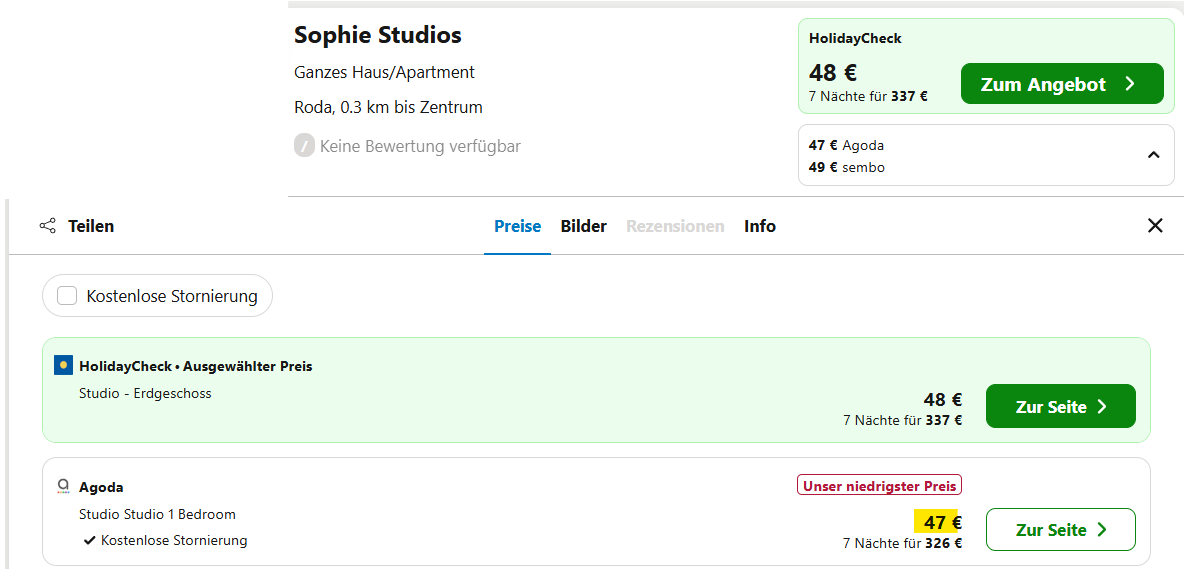This screenshot has height=569, width=1184.
Task: Open HolidayCheck offer via Zur Seite
Action: click(x=1060, y=407)
